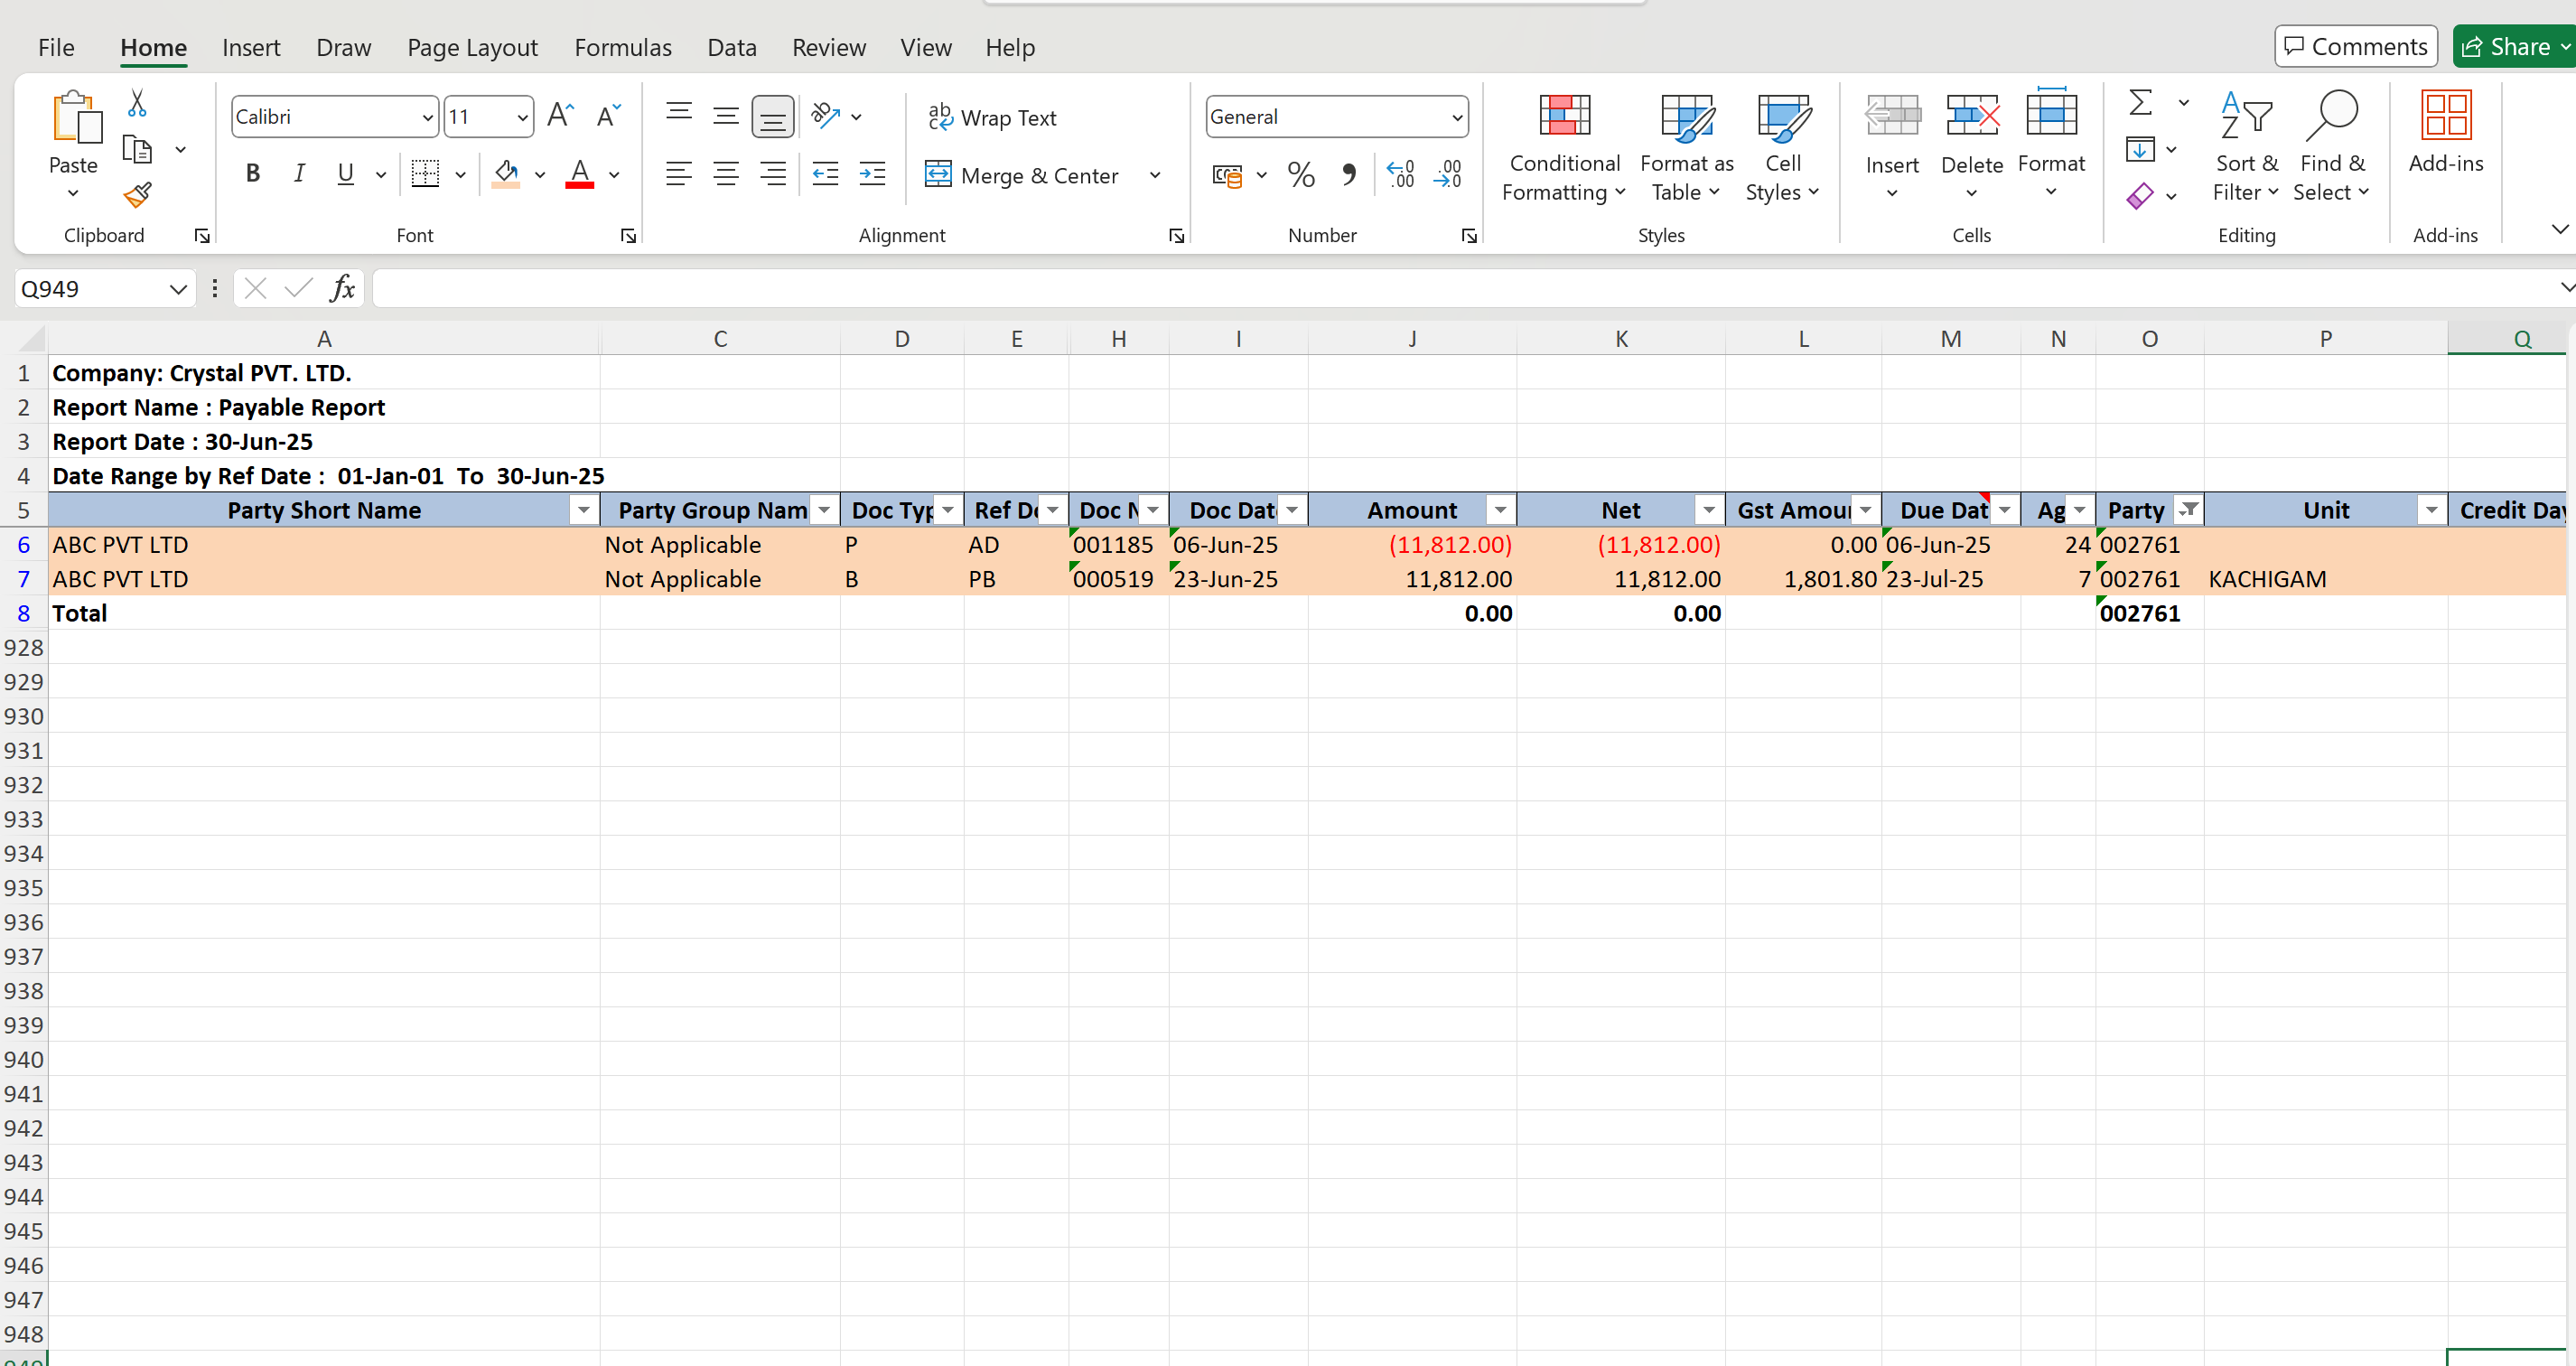Open the Number Format dropdown showing General
Image resolution: width=2576 pixels, height=1366 pixels.
[x=1337, y=116]
